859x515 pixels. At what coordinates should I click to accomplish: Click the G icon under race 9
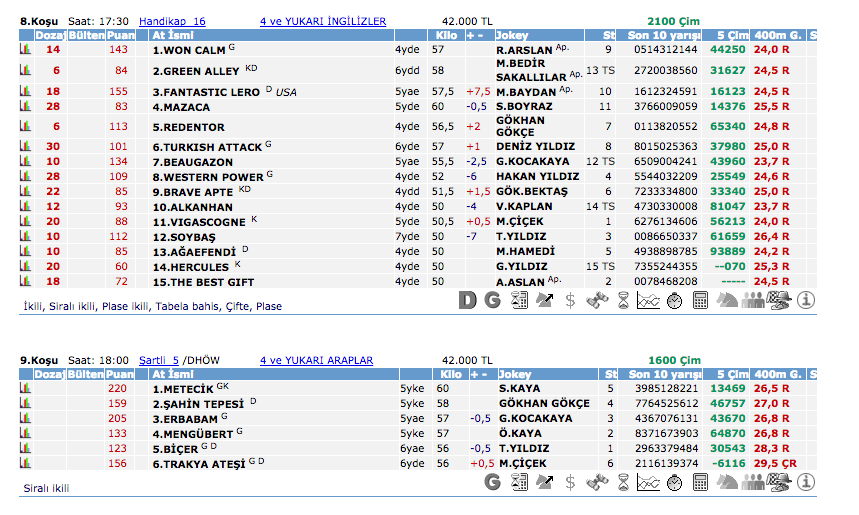tap(492, 482)
